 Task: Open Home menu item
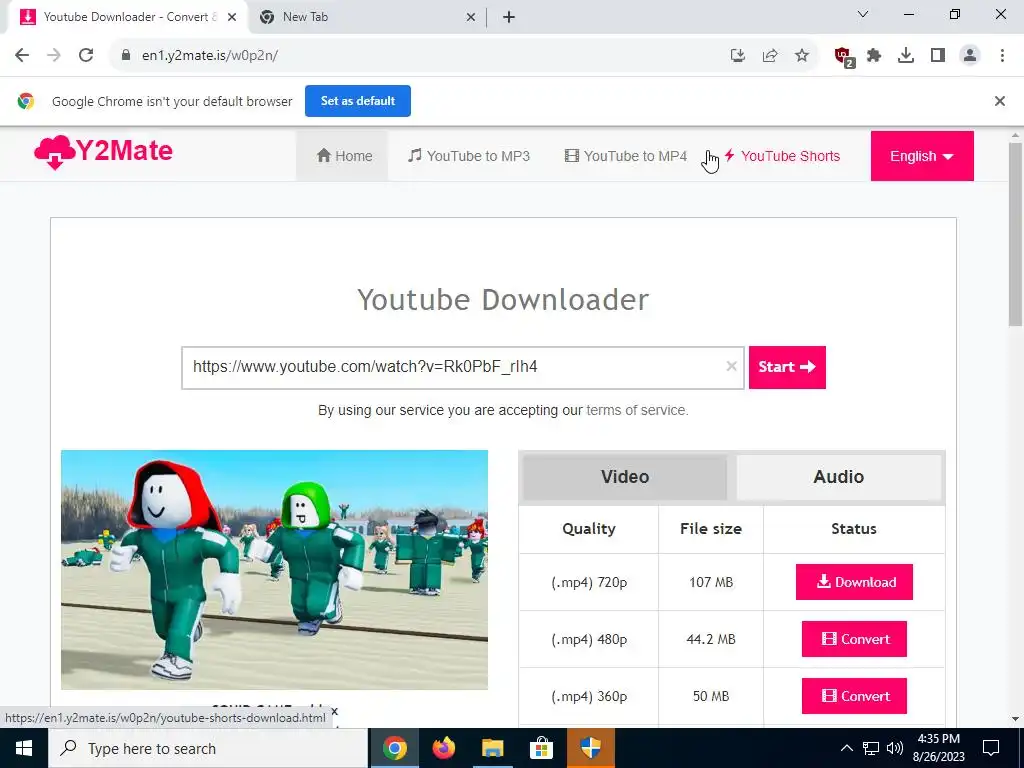tap(344, 156)
